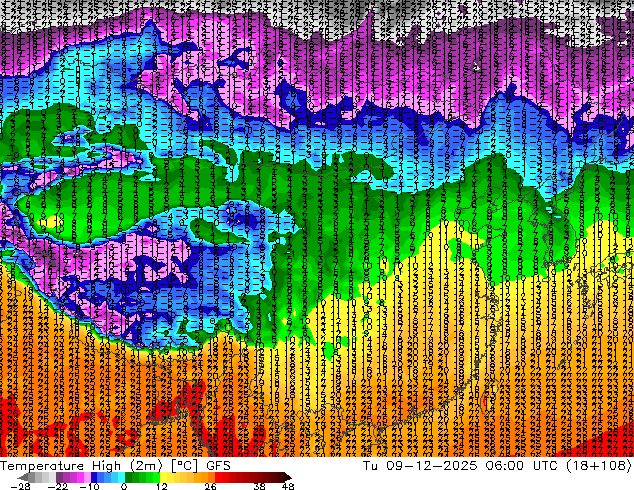
Task: Click the '-22' legend value
Action: point(57,486)
